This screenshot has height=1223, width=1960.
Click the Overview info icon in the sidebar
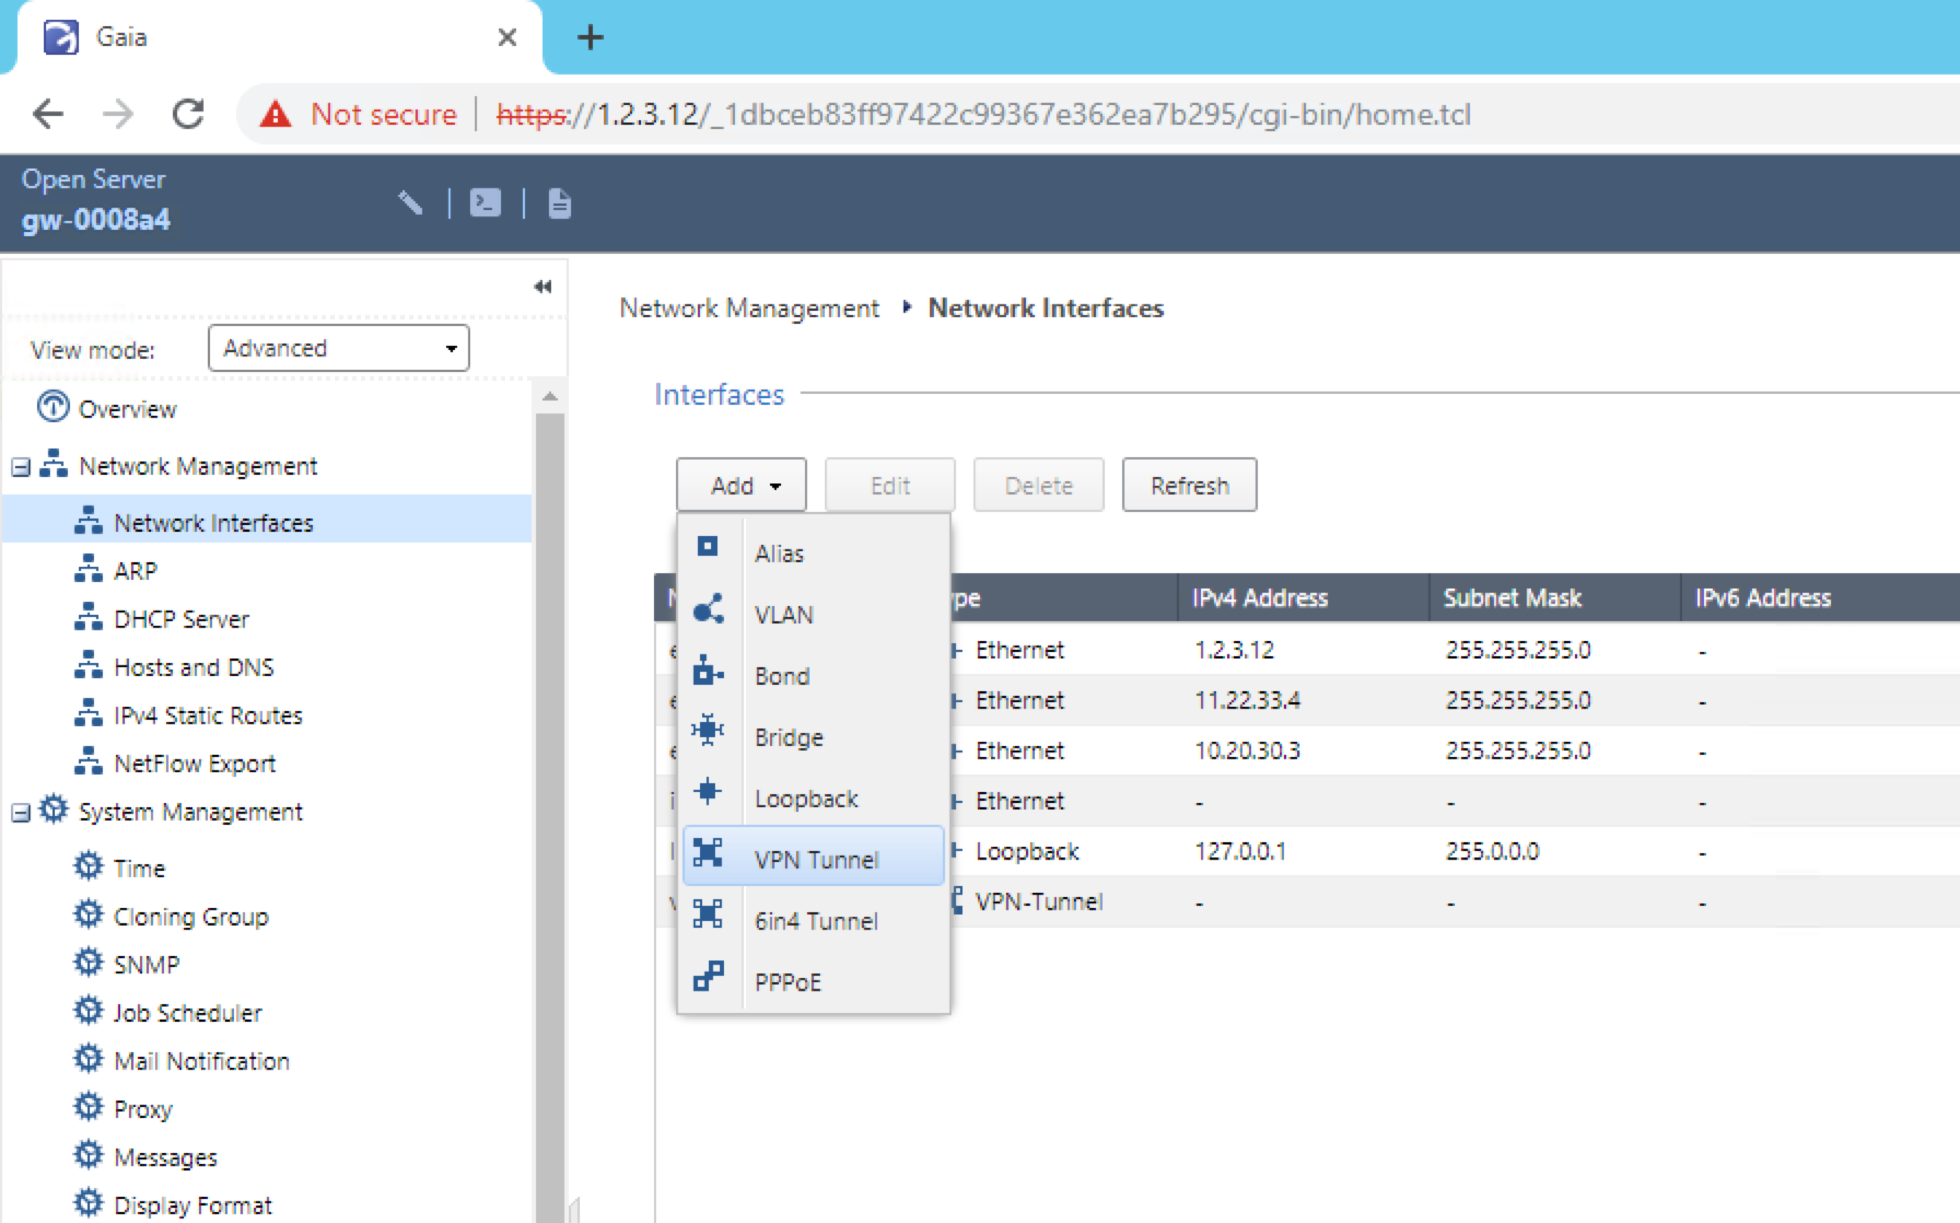pos(53,408)
